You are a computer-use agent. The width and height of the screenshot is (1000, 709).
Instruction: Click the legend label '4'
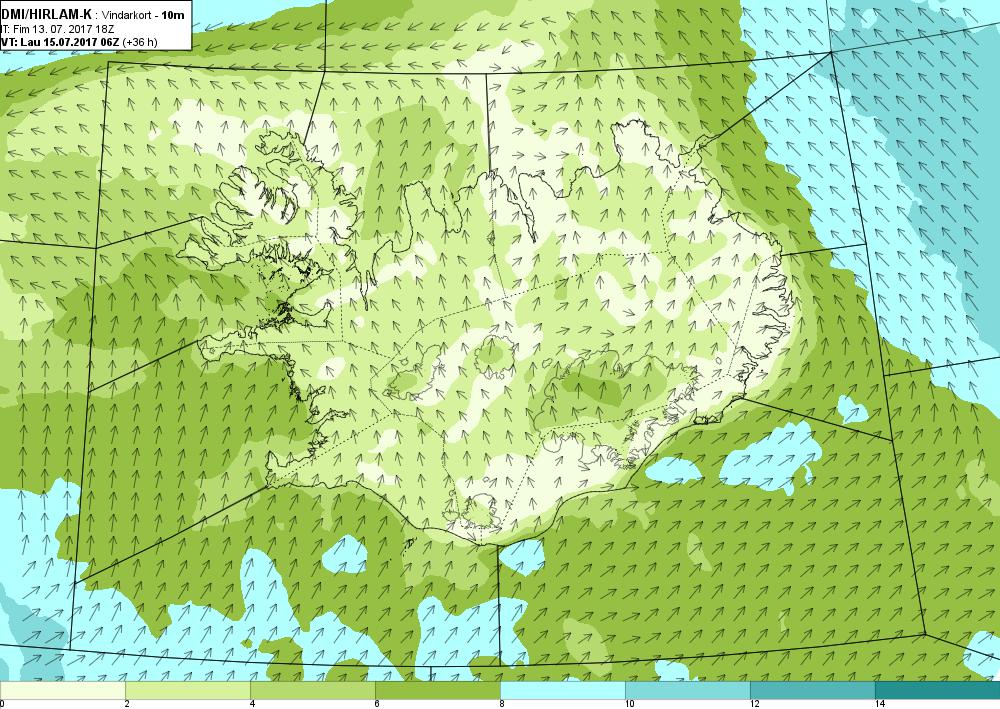coord(253,704)
